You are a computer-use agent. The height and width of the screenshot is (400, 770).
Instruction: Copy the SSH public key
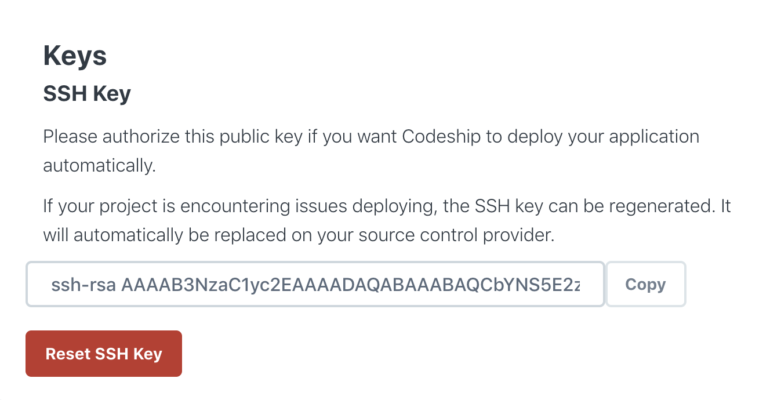(645, 284)
